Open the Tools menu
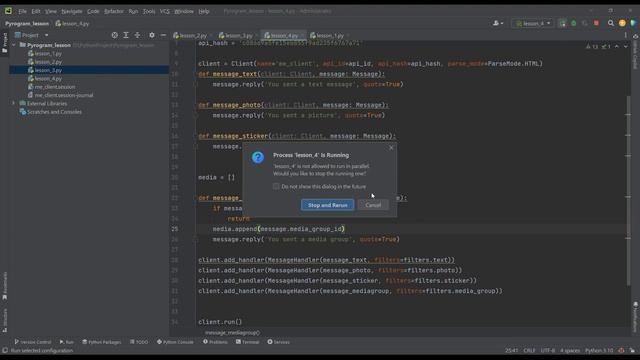This screenshot has width=640, height=360. point(149,11)
